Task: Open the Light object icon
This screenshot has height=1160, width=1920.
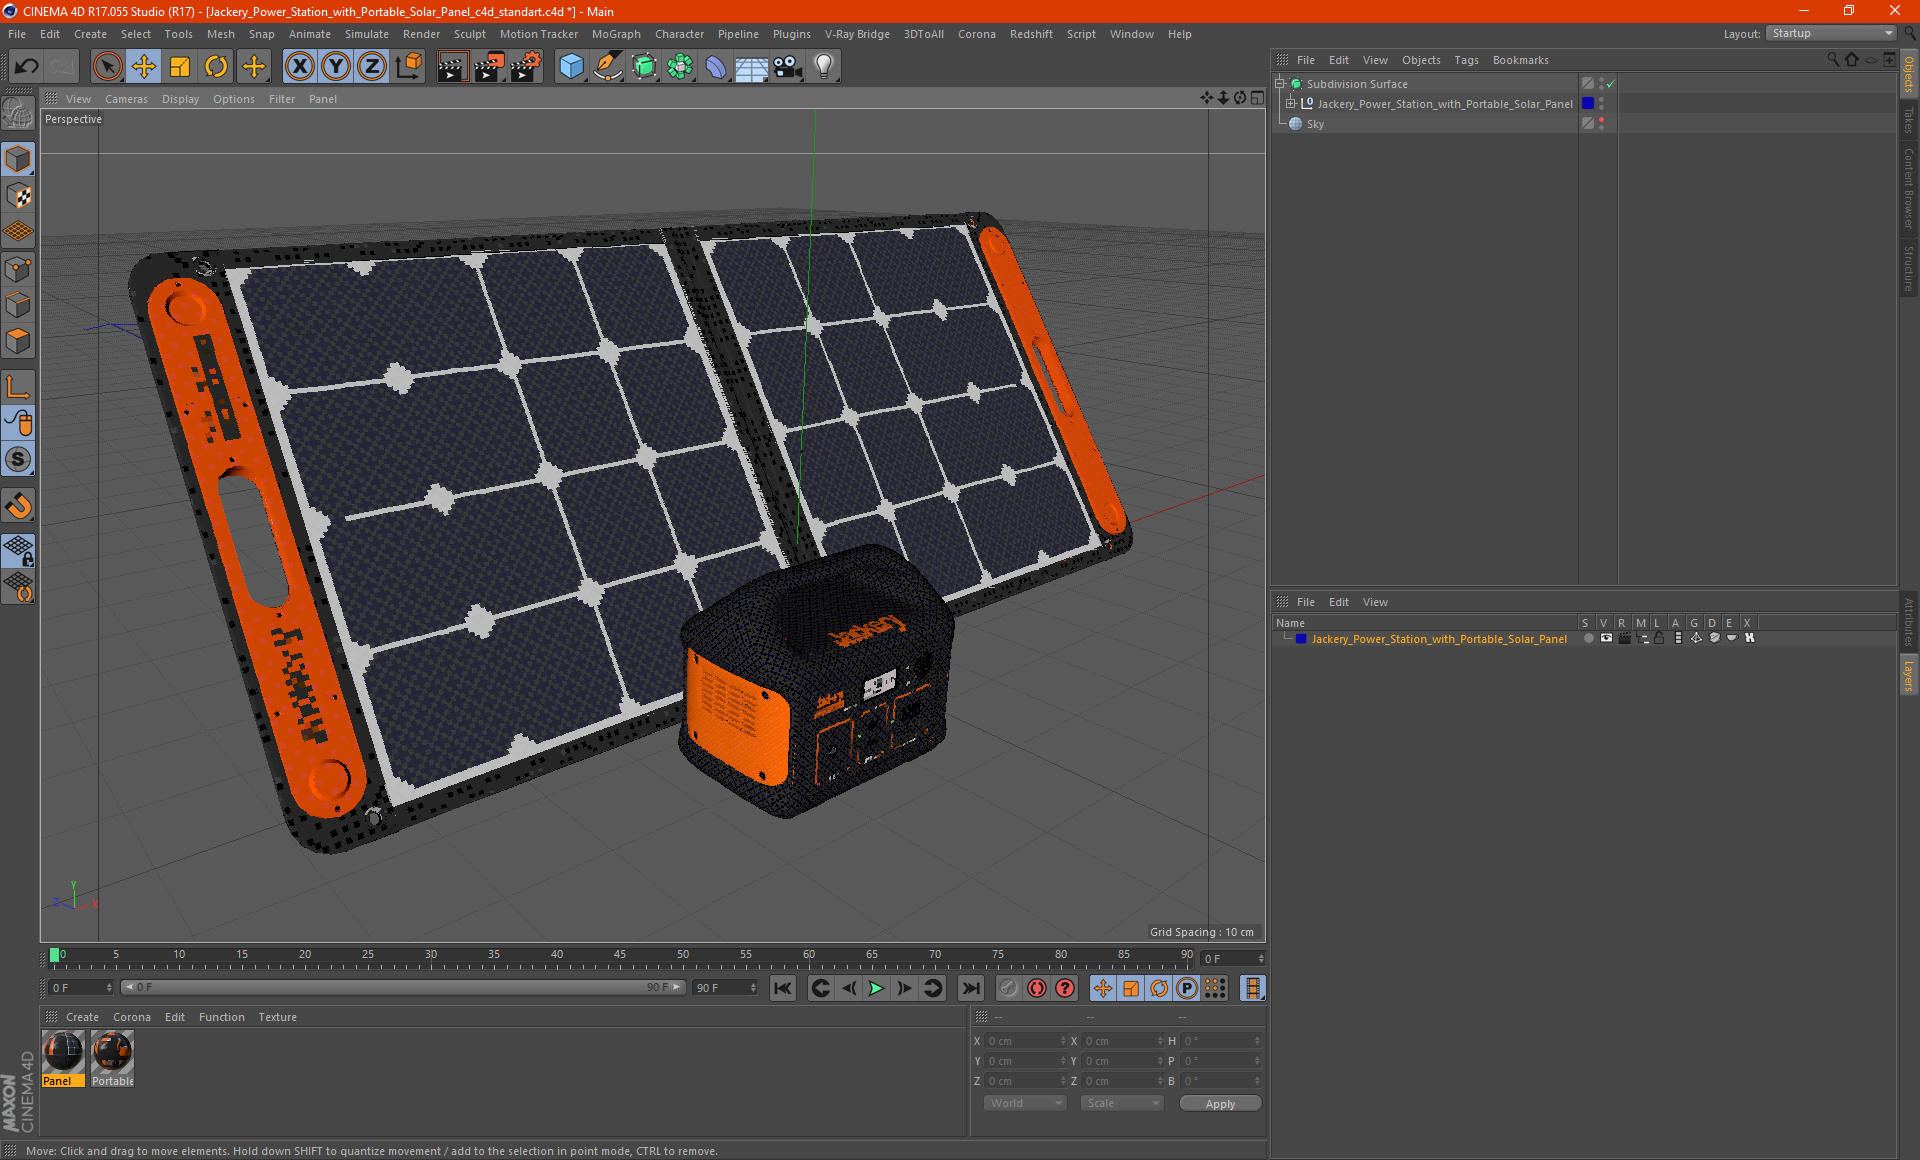Action: pyautogui.click(x=824, y=67)
